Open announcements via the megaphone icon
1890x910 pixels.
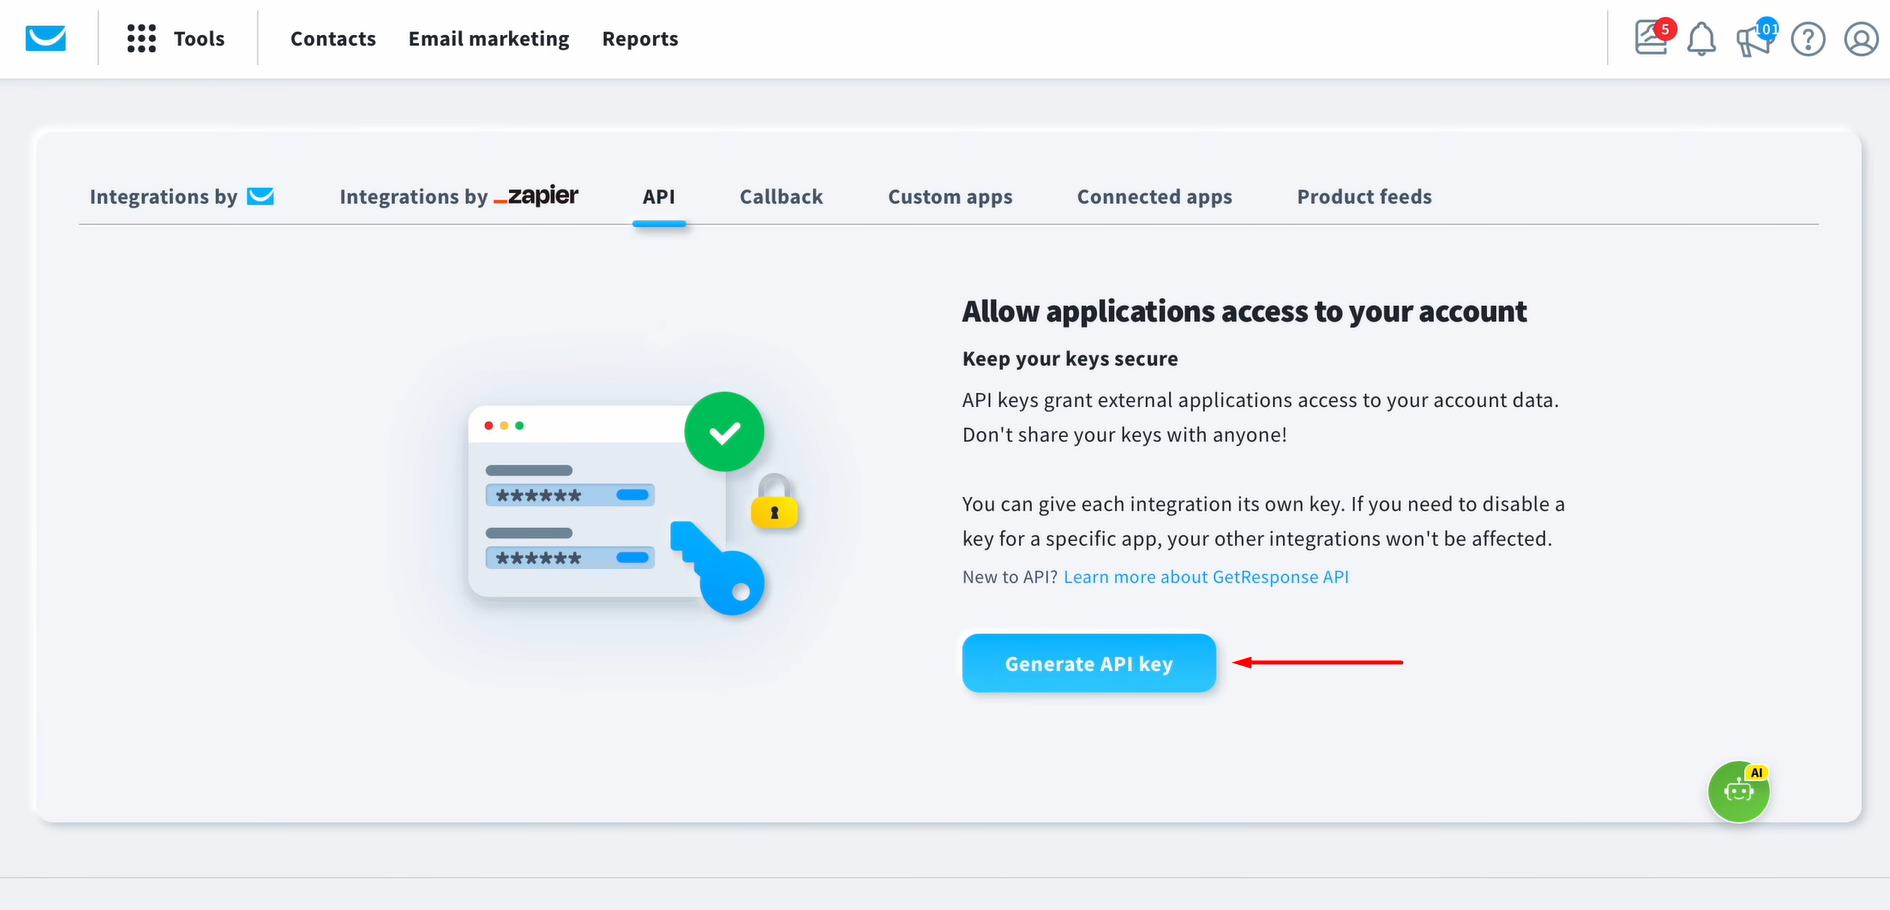tap(1754, 41)
